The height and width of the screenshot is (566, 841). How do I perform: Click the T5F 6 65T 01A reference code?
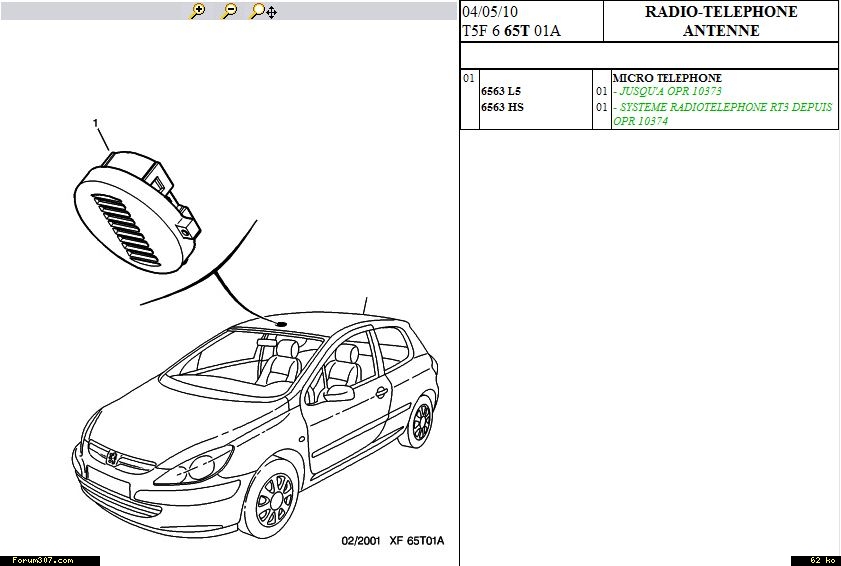click(511, 31)
